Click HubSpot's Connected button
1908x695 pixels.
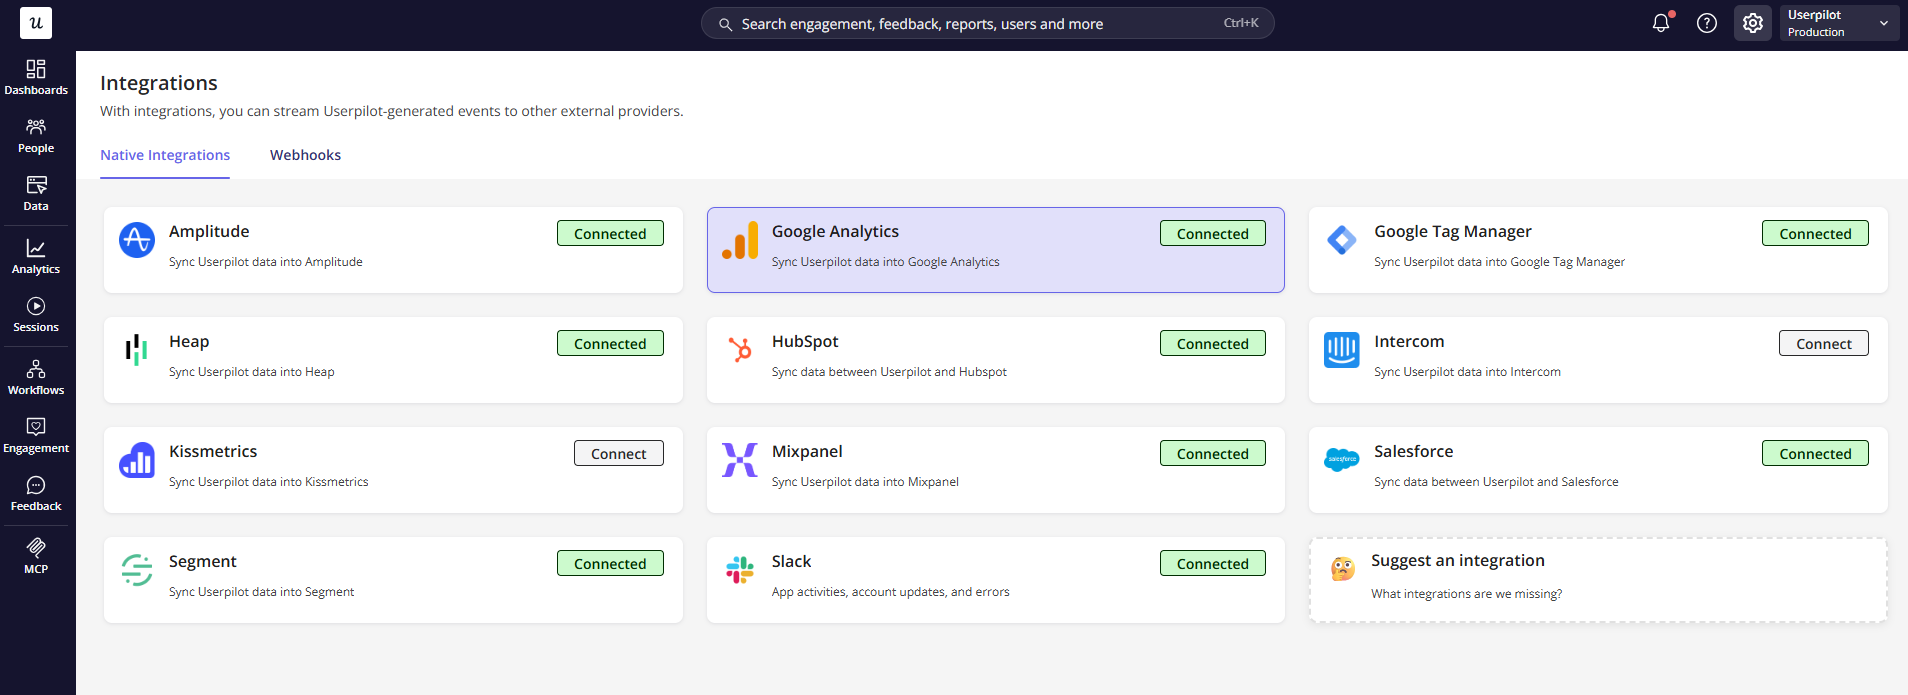tap(1213, 343)
